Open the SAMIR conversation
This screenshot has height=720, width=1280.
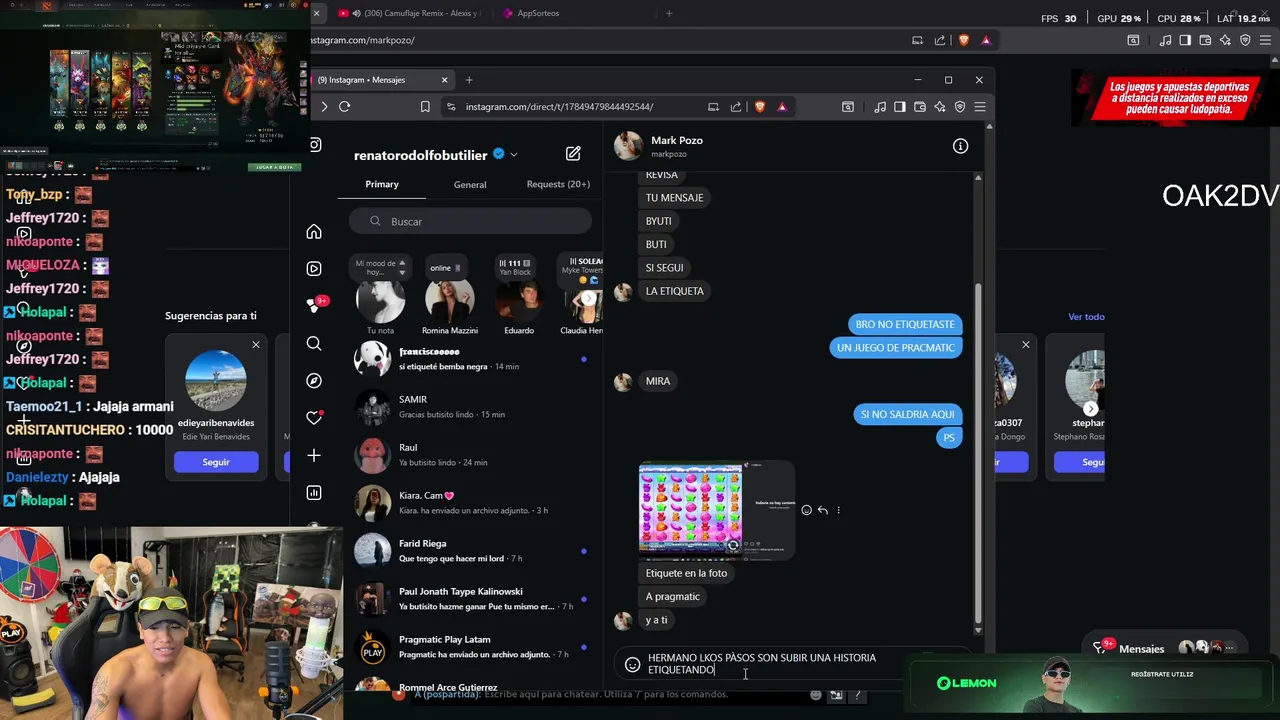470,407
